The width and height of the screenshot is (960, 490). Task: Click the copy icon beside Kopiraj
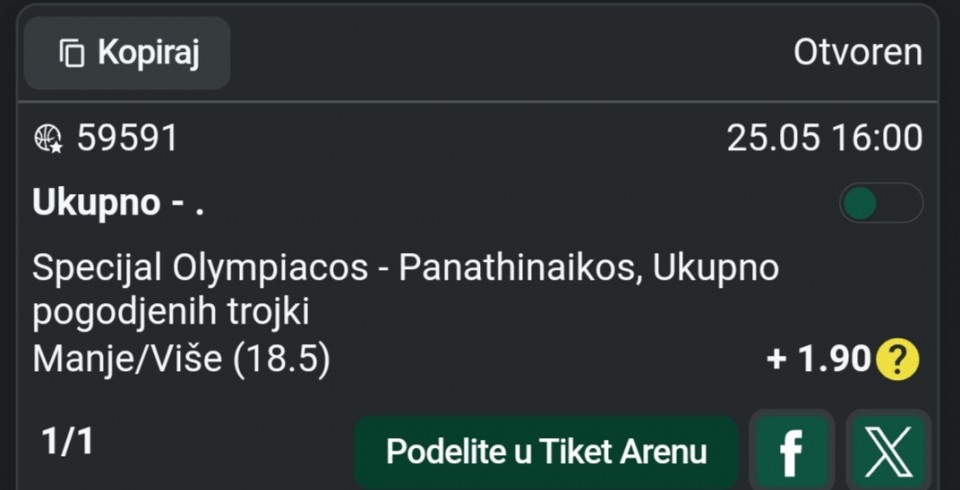(72, 53)
